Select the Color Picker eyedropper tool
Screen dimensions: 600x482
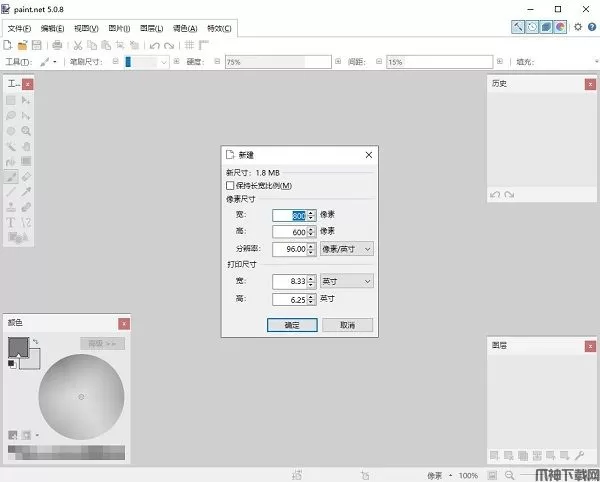click(26, 192)
